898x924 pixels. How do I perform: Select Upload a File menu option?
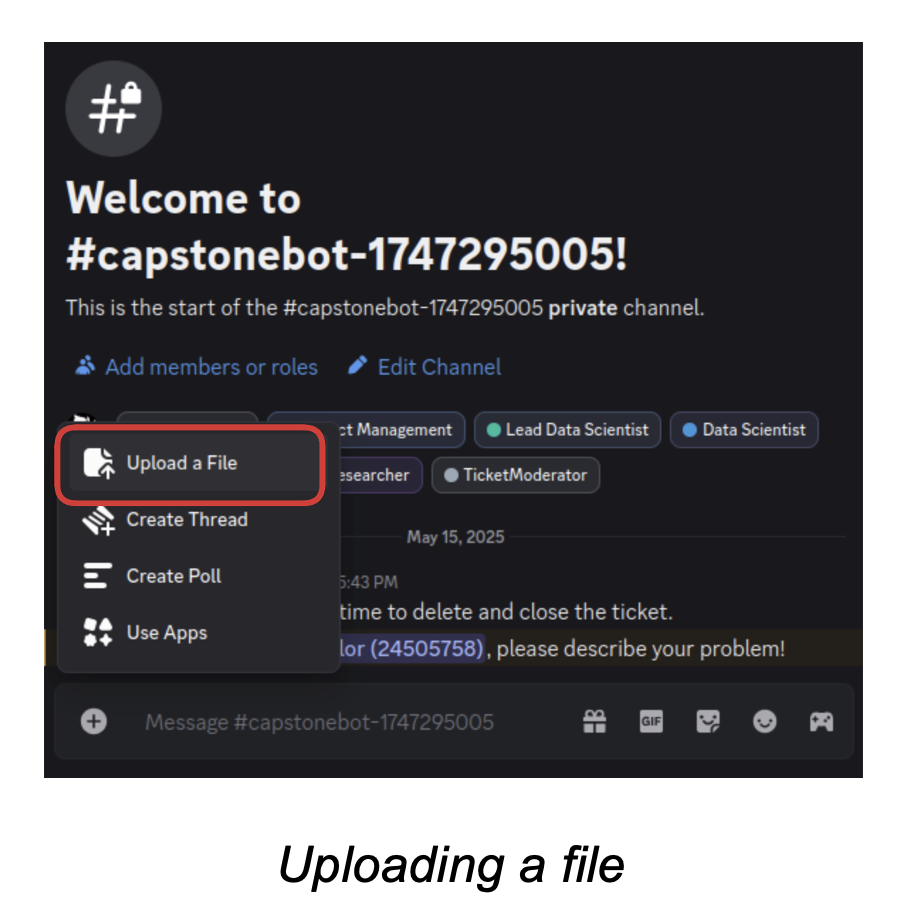(x=190, y=463)
